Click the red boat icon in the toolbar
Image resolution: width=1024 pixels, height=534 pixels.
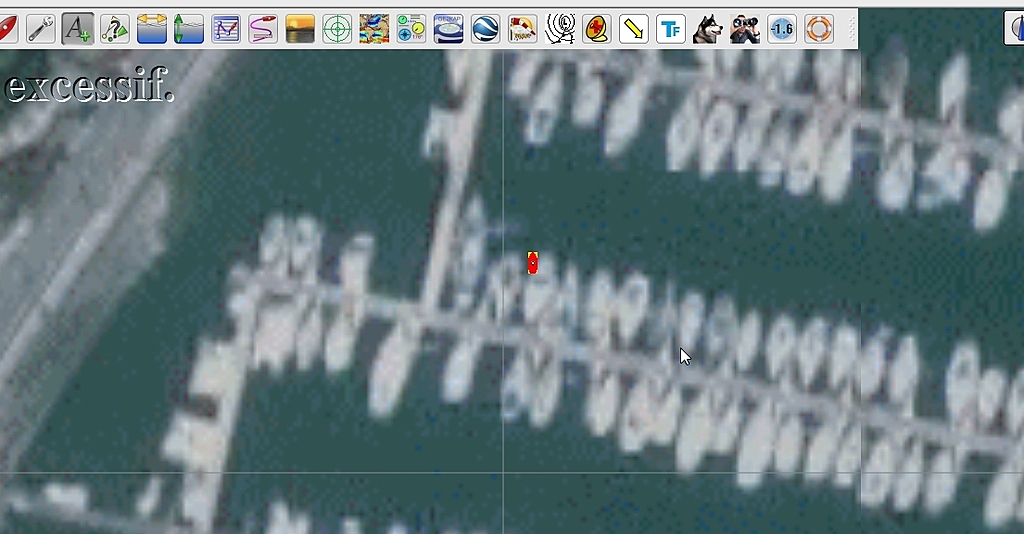pos(8,29)
